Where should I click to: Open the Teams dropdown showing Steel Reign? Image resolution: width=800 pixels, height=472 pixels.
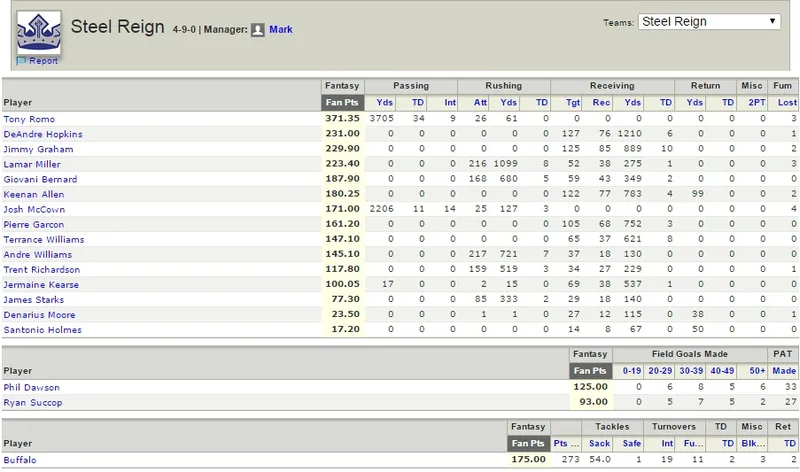click(x=709, y=21)
